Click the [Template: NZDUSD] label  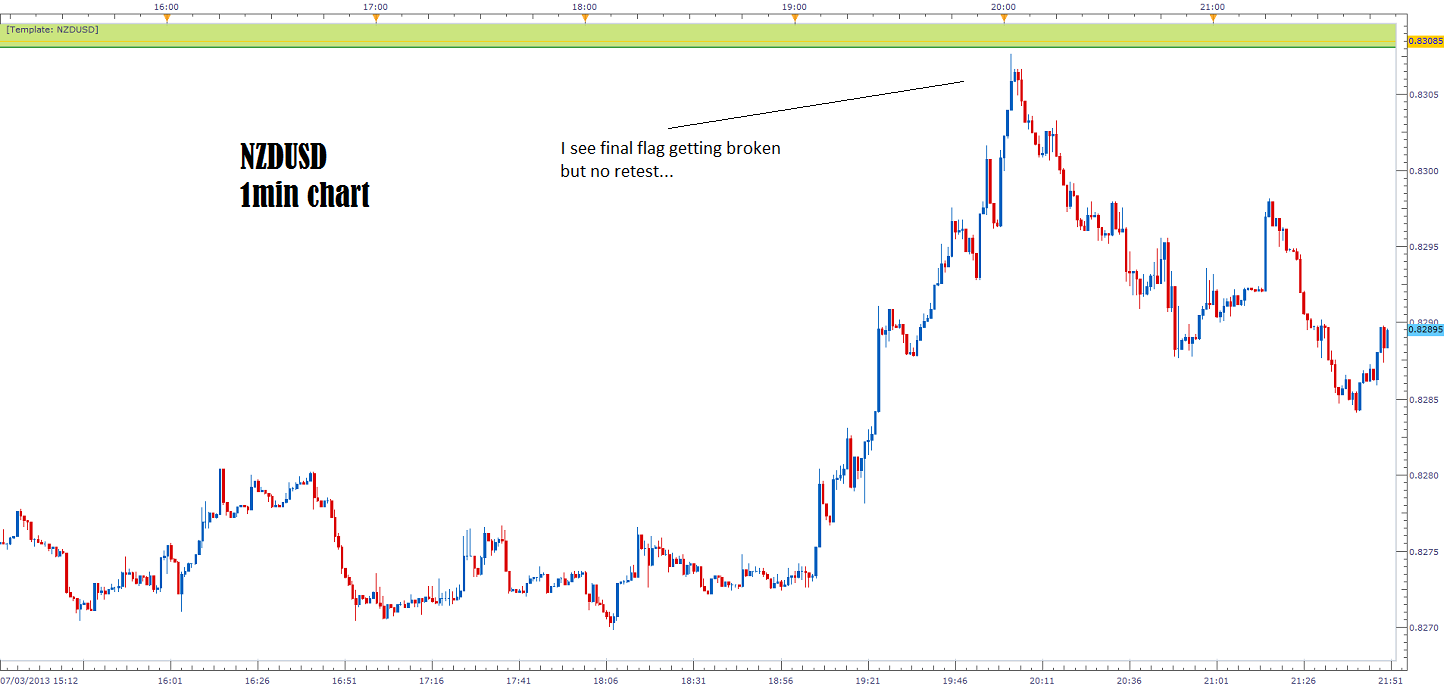click(52, 30)
